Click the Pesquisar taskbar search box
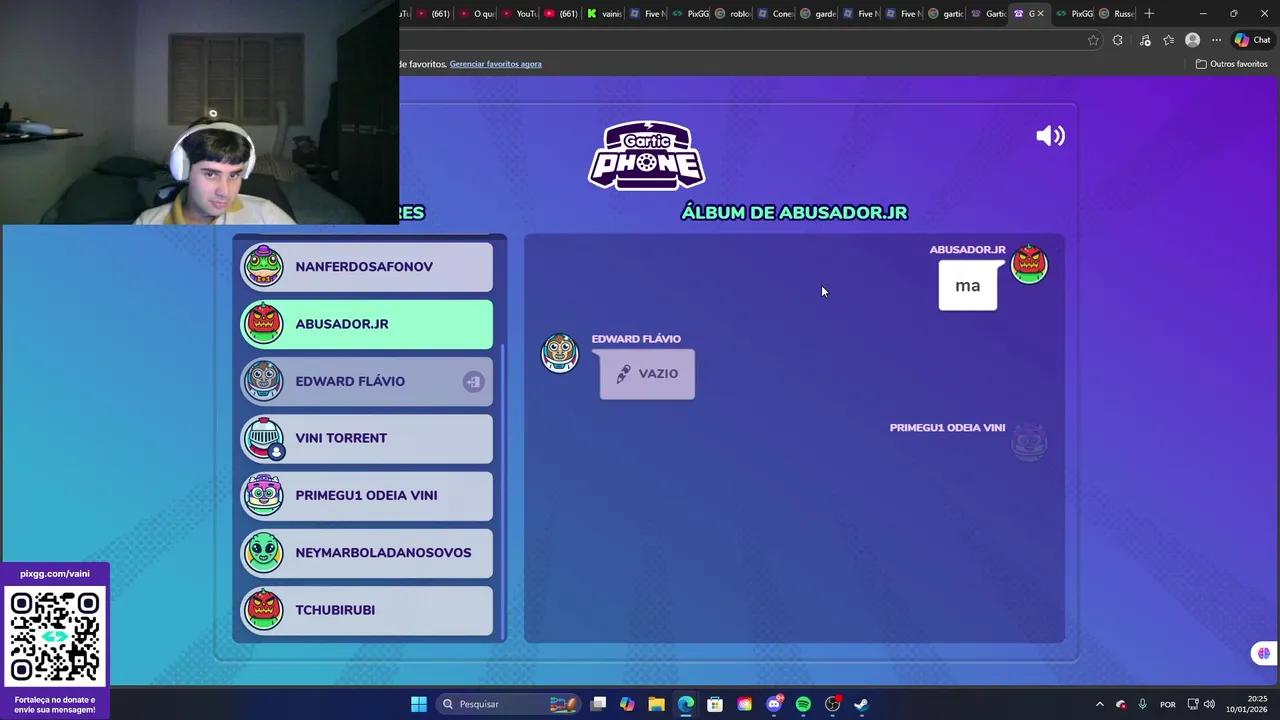Screen dimensions: 1280x720 pos(508,704)
